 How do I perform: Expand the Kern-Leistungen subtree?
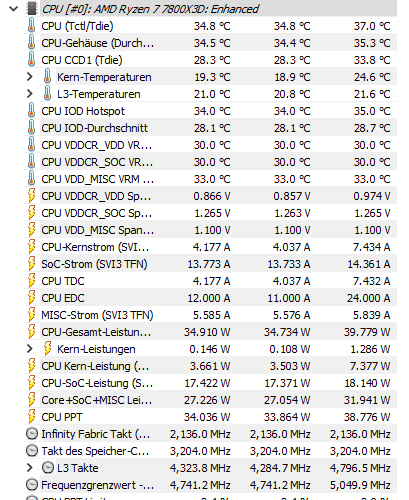click(30, 349)
